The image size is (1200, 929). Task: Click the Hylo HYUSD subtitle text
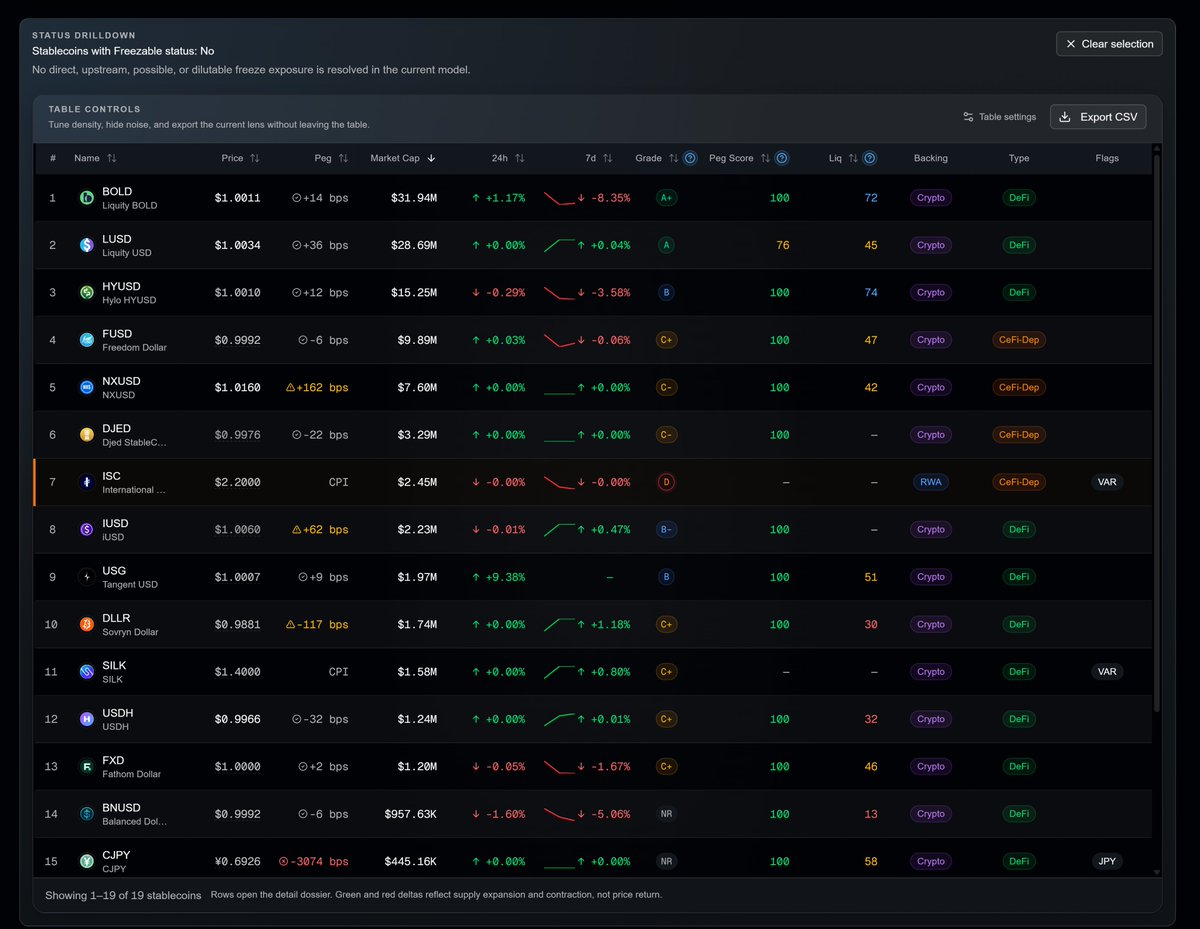click(129, 300)
